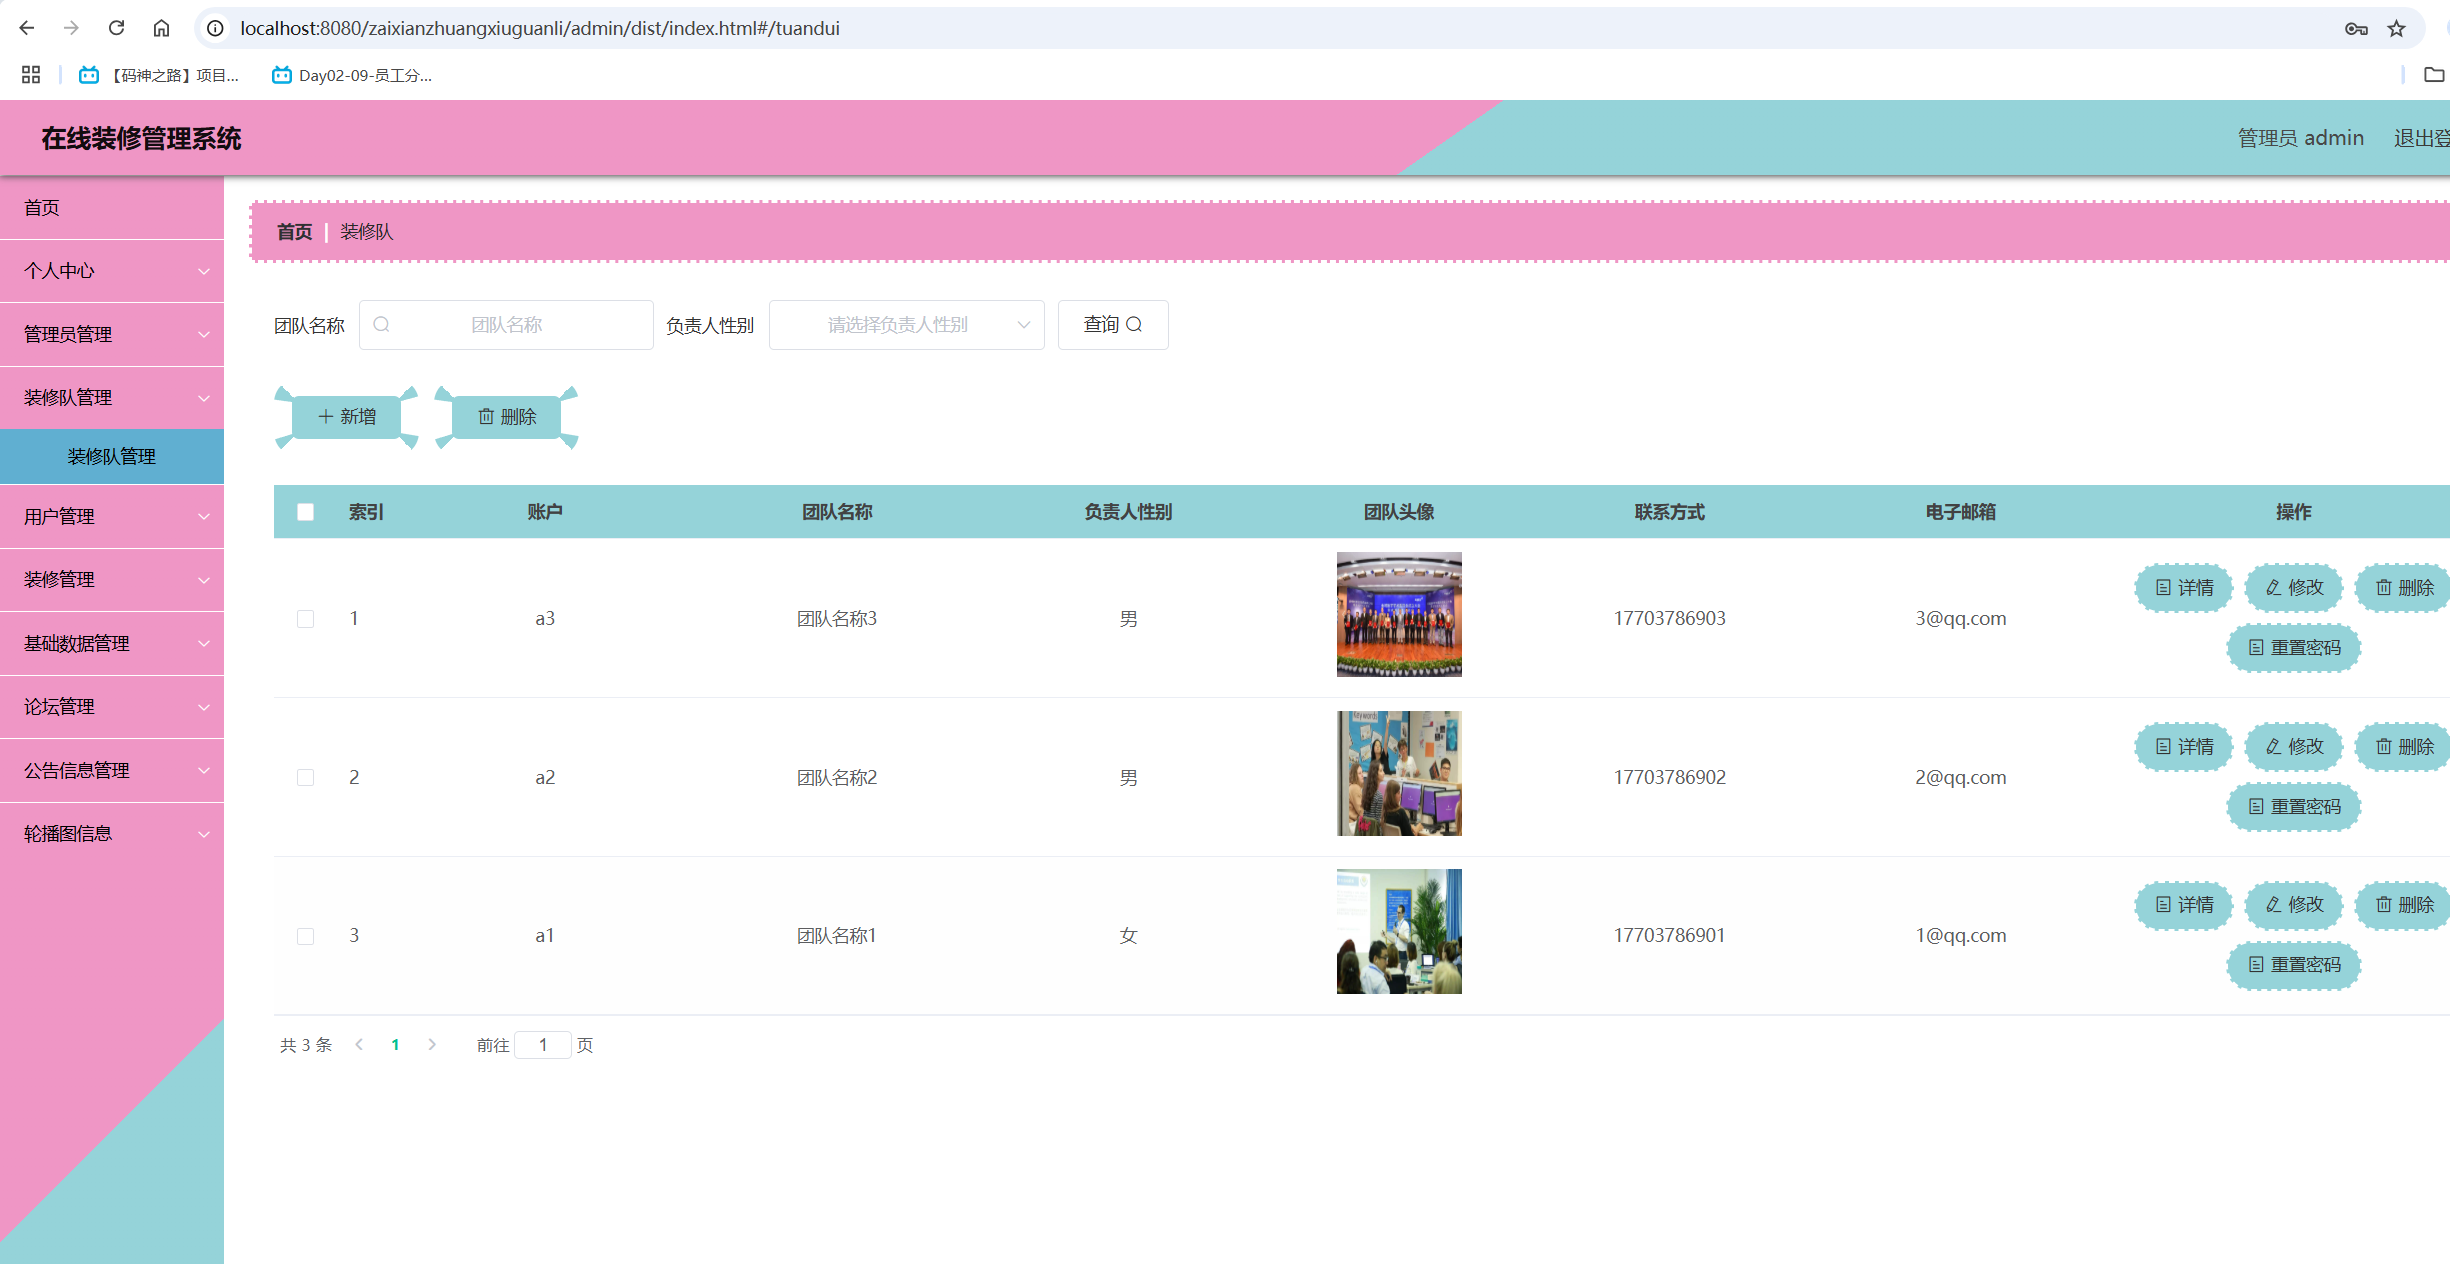
Task: Click the 团队名称 search input field
Action: coord(507,325)
